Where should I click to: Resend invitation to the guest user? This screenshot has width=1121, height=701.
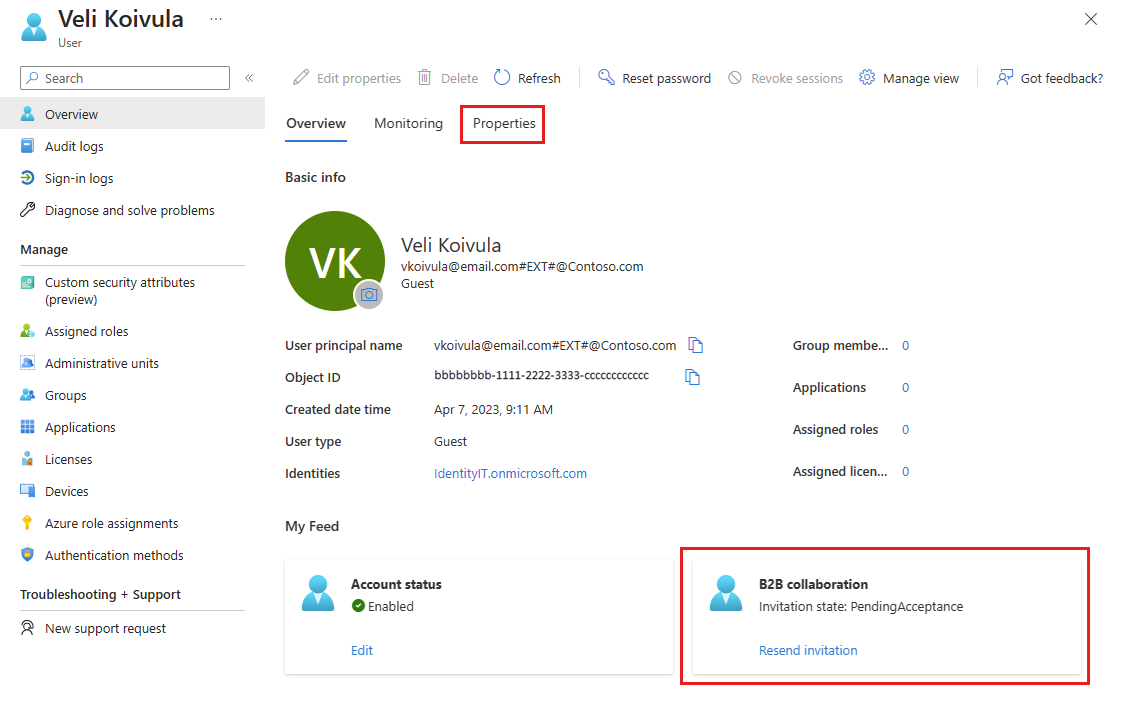point(808,650)
